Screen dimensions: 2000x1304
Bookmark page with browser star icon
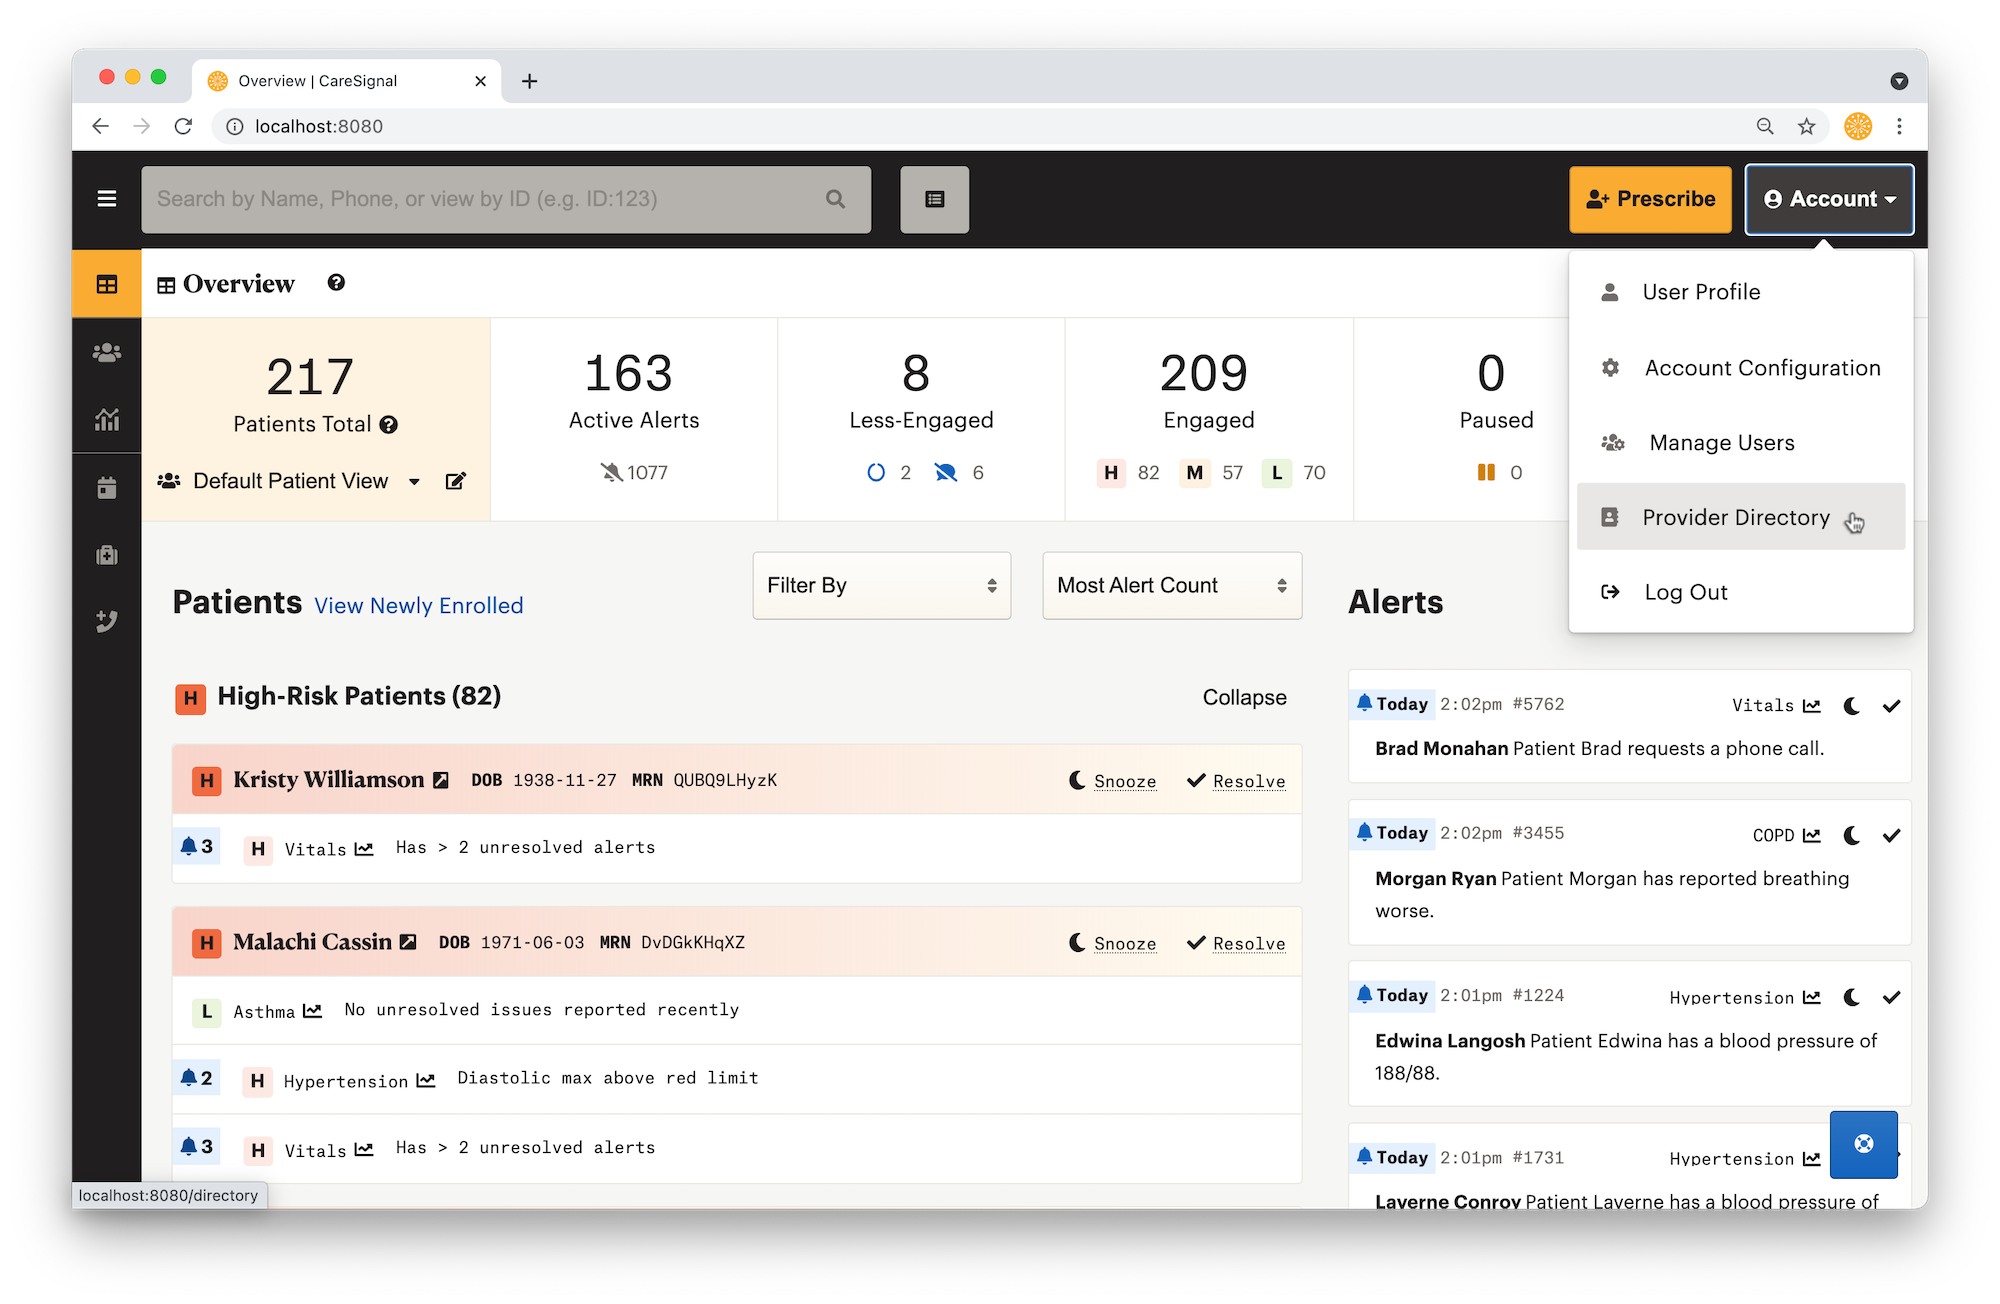point(1806,126)
